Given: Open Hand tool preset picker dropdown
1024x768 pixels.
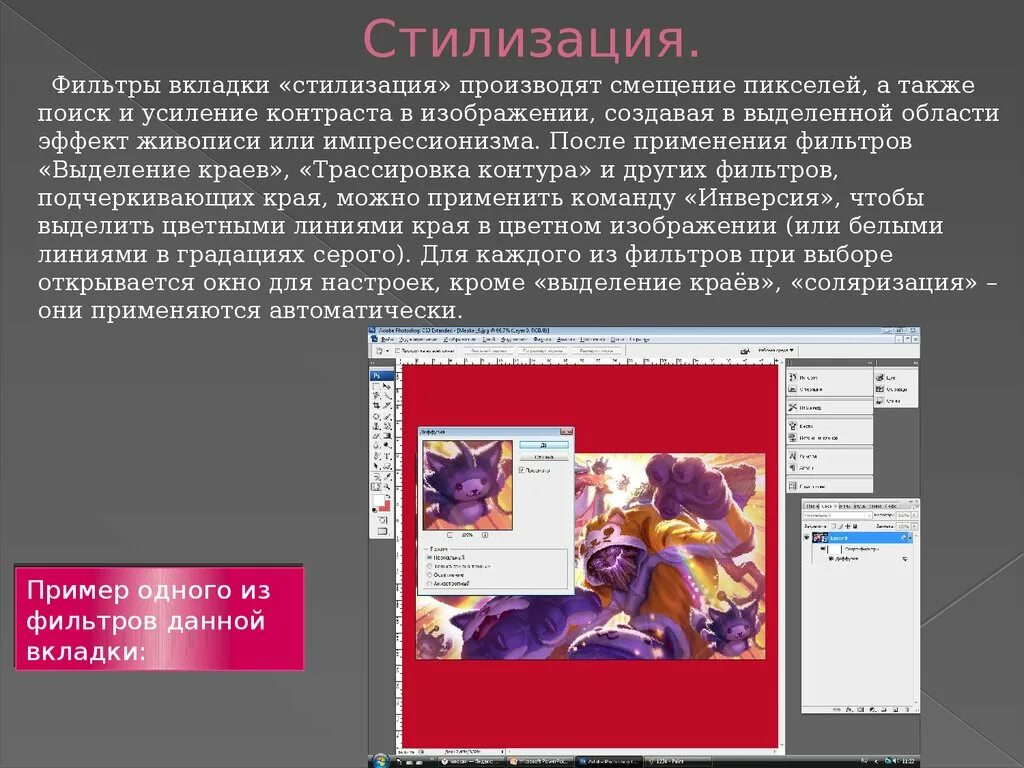Looking at the screenshot, I should (387, 350).
